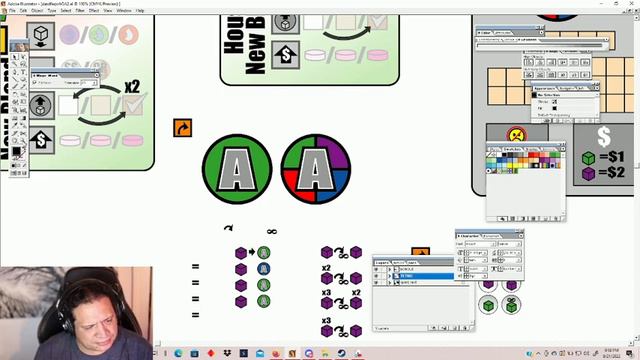Image resolution: width=640 pixels, height=360 pixels.
Task: Toggle visibility eye of highlighted blue layer
Action: (376, 276)
